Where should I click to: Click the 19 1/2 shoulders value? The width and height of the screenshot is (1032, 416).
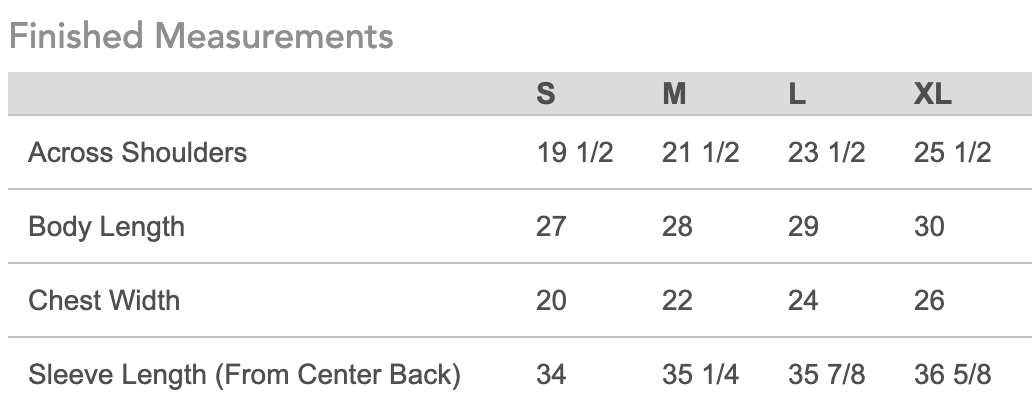click(575, 153)
